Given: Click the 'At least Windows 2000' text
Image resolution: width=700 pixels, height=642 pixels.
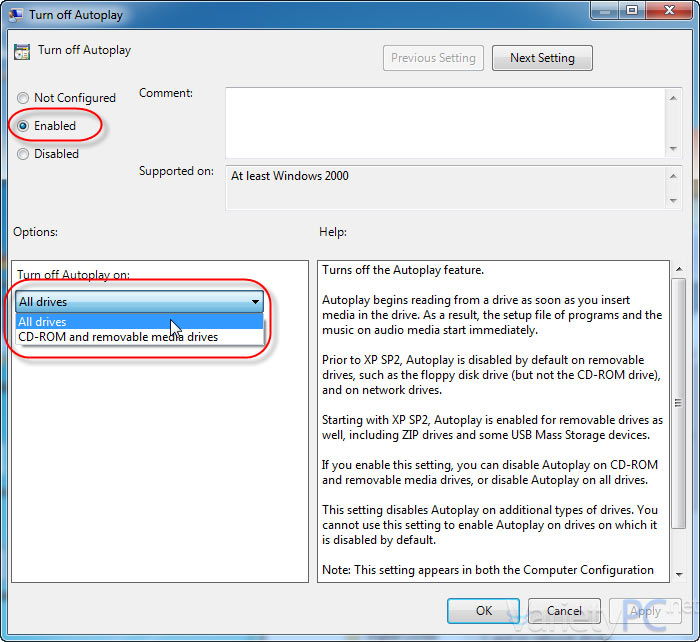Looking at the screenshot, I should [x=290, y=176].
